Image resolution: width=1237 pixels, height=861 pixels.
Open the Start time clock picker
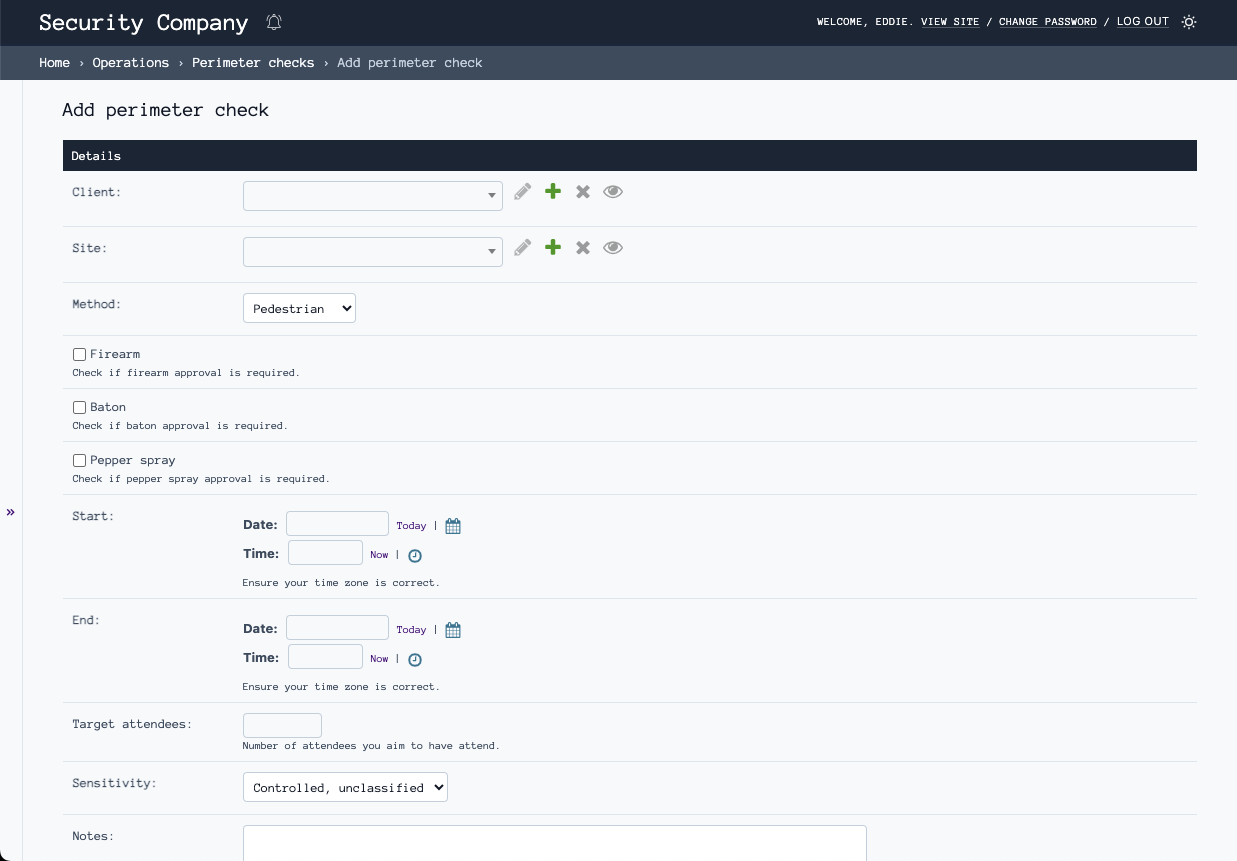point(415,555)
